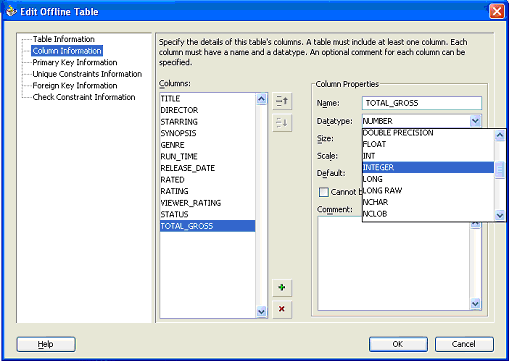509x361 pixels.
Task: Open Foreign Key Information page
Action: tap(75, 86)
